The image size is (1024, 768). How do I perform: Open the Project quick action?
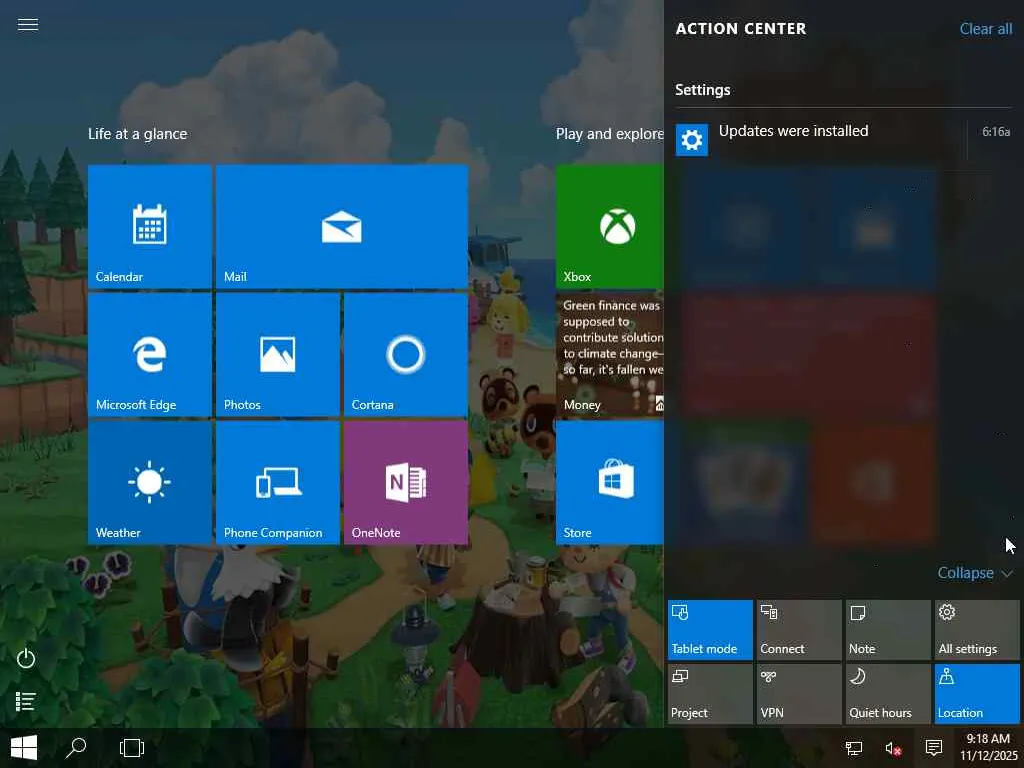pos(710,694)
